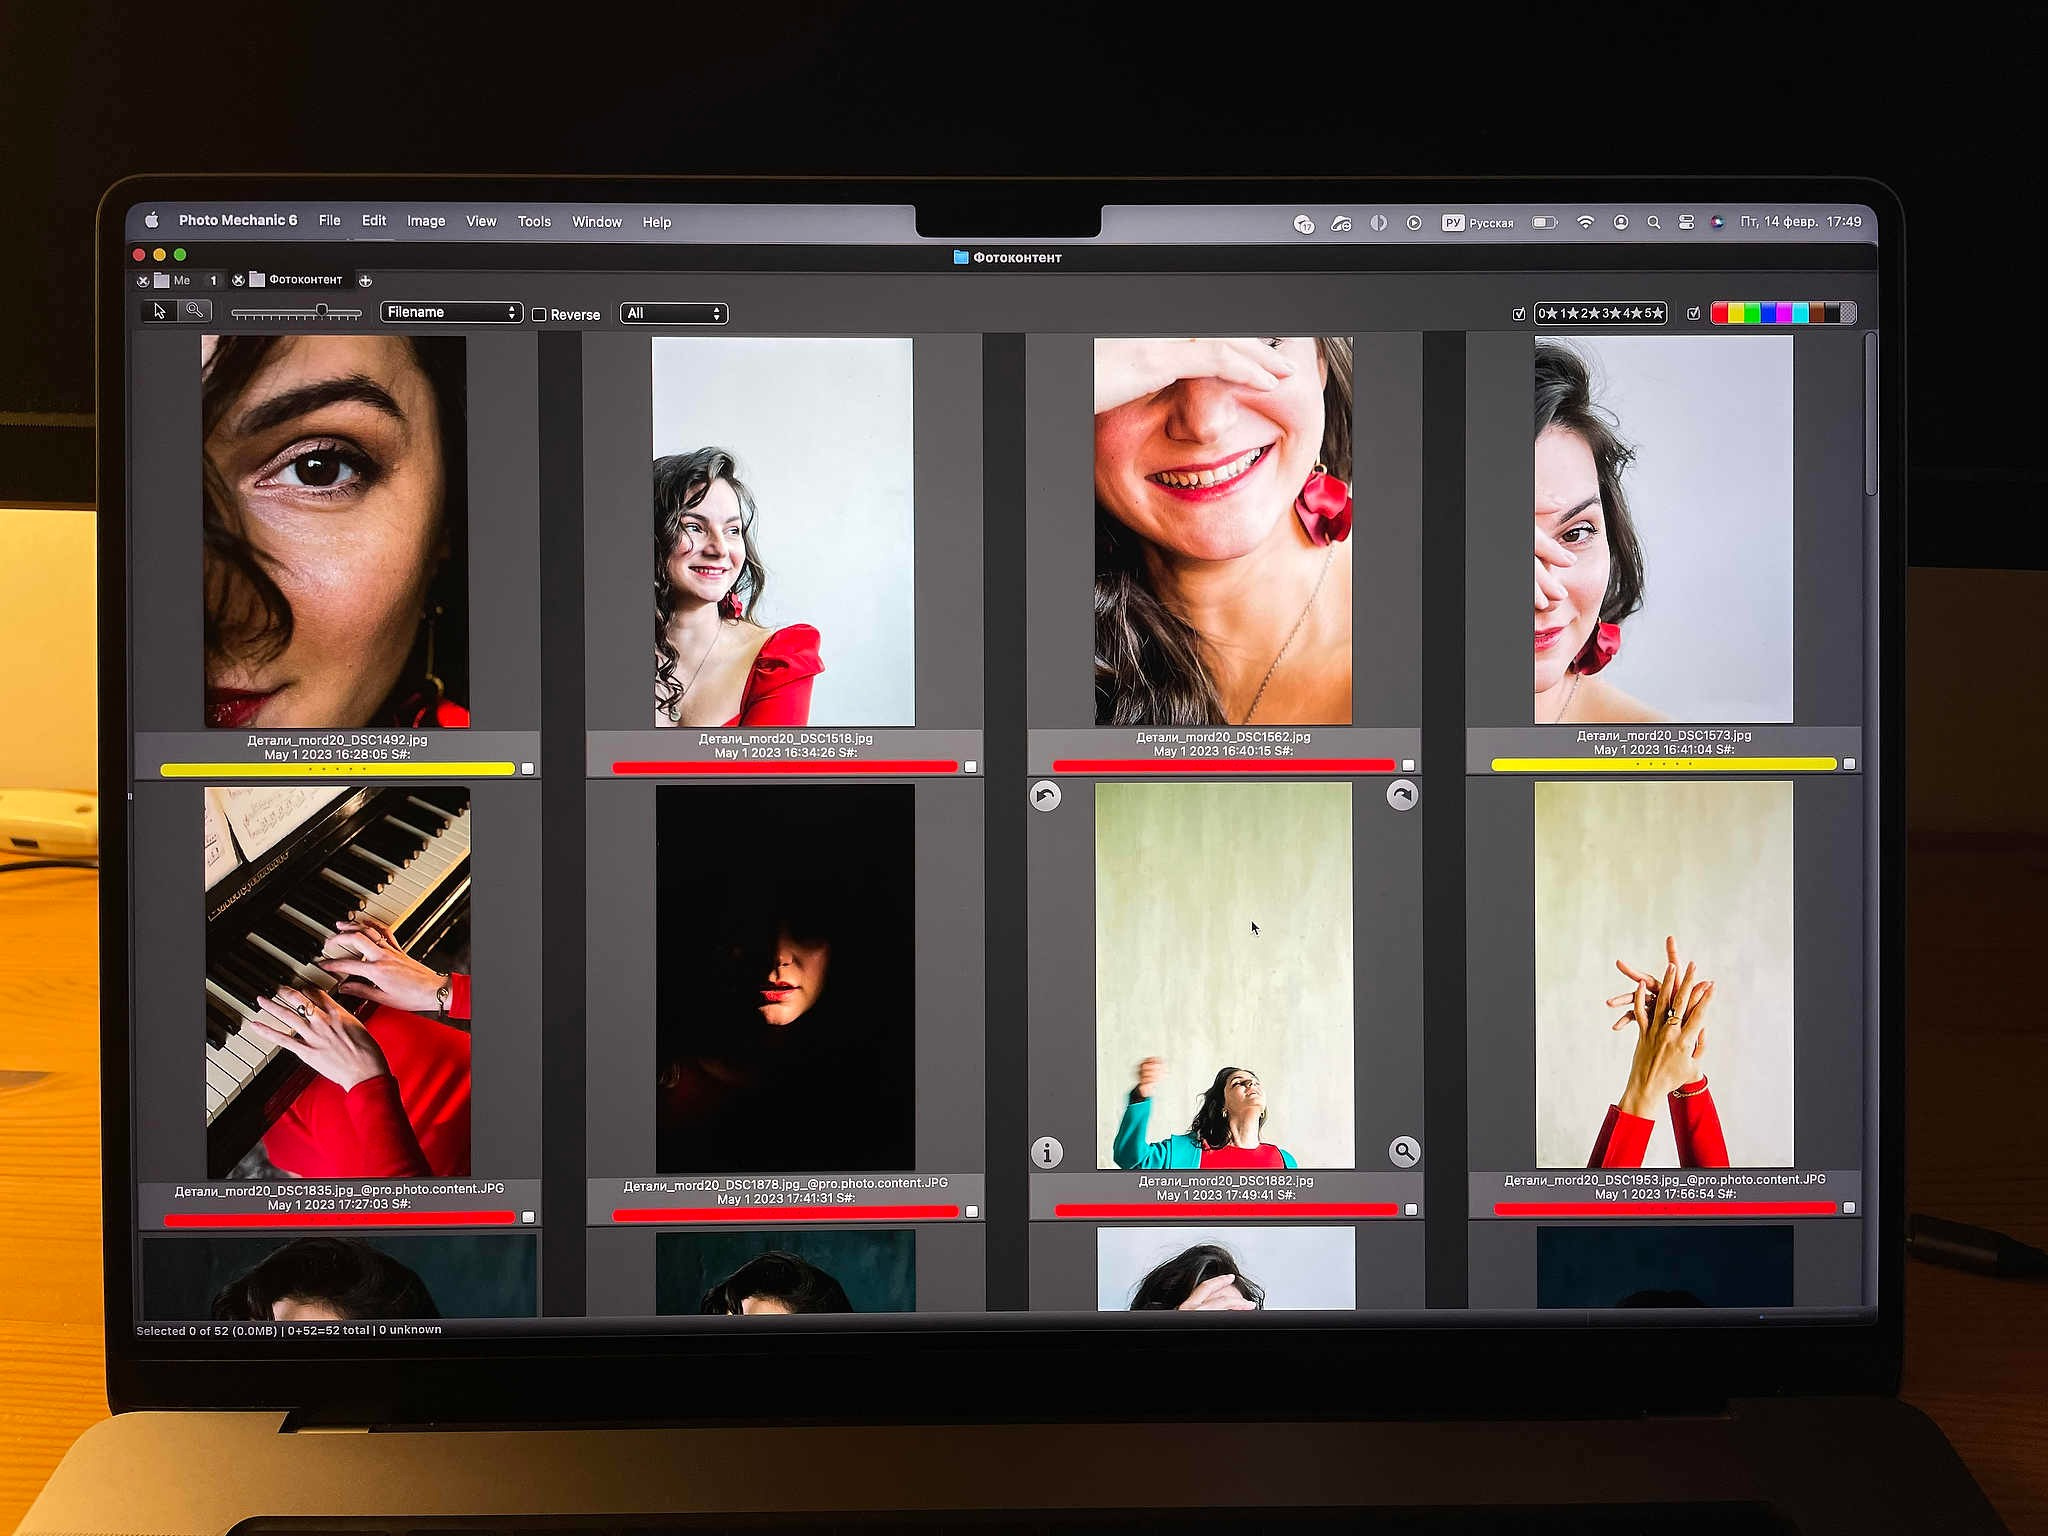Image resolution: width=2048 pixels, height=1536 pixels.
Task: Open the Filename sort dropdown
Action: point(451,312)
